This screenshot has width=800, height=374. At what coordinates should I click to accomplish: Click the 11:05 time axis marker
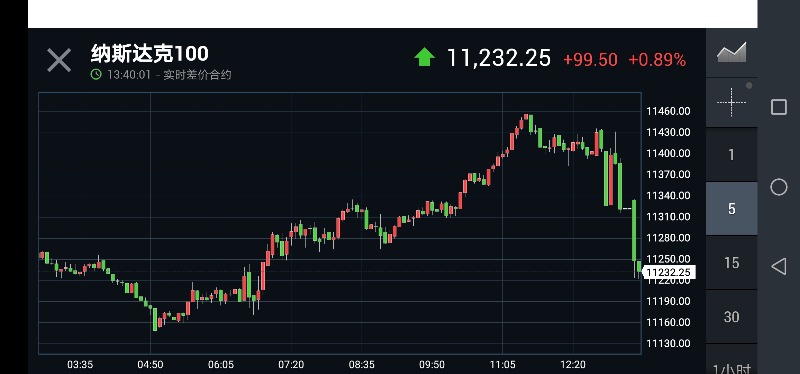tap(503, 365)
